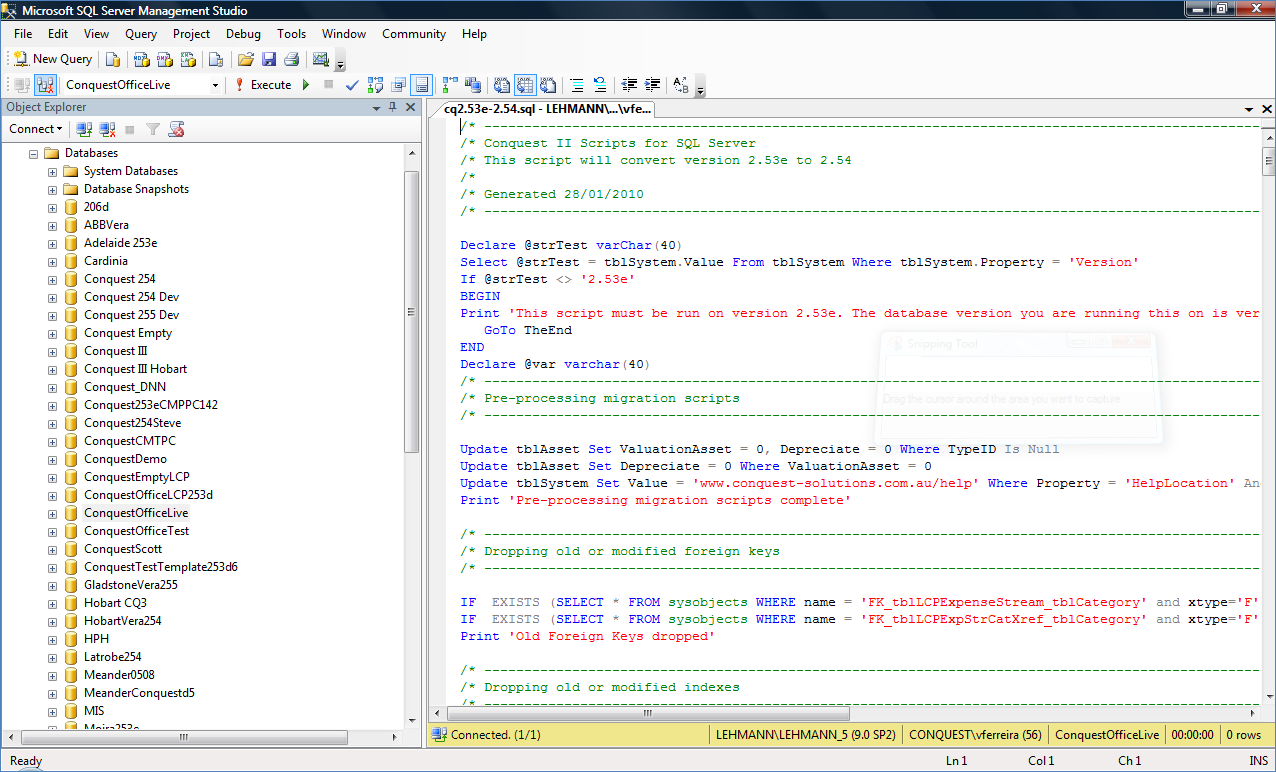Start a SQL Server Compact Edition Query
Image resolution: width=1276 pixels, height=772 pixels.
[x=215, y=59]
